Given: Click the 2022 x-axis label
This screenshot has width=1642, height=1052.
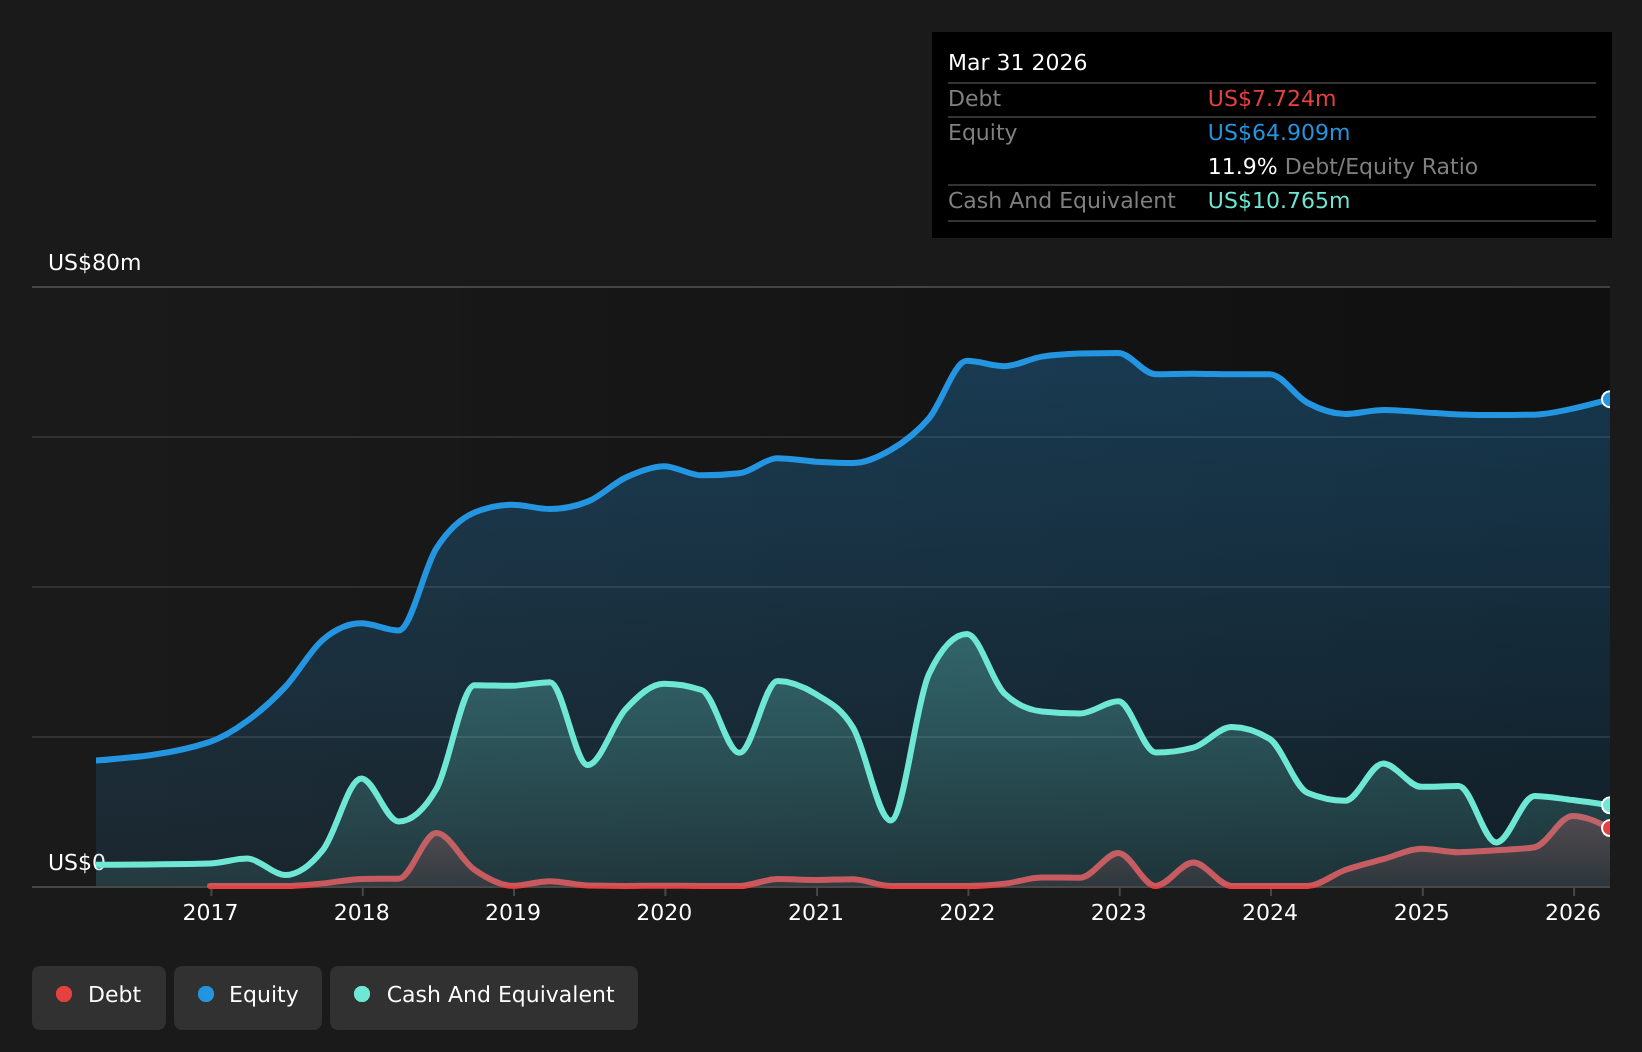Looking at the screenshot, I should tap(968, 912).
